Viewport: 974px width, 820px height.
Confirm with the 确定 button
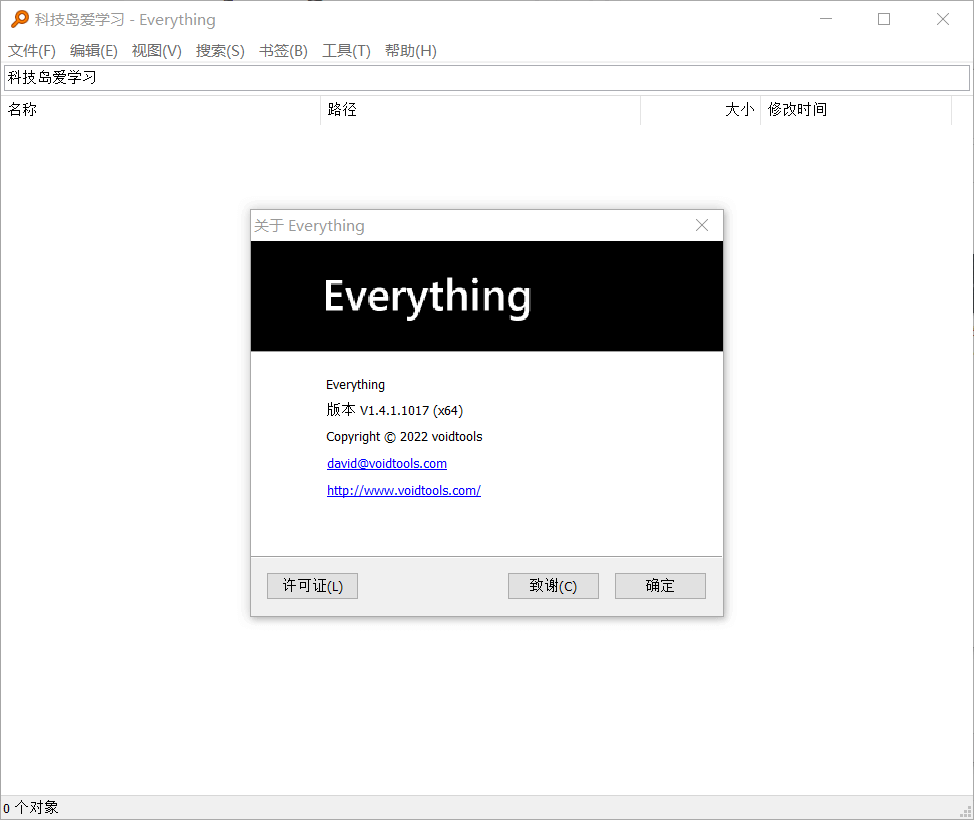tap(660, 586)
